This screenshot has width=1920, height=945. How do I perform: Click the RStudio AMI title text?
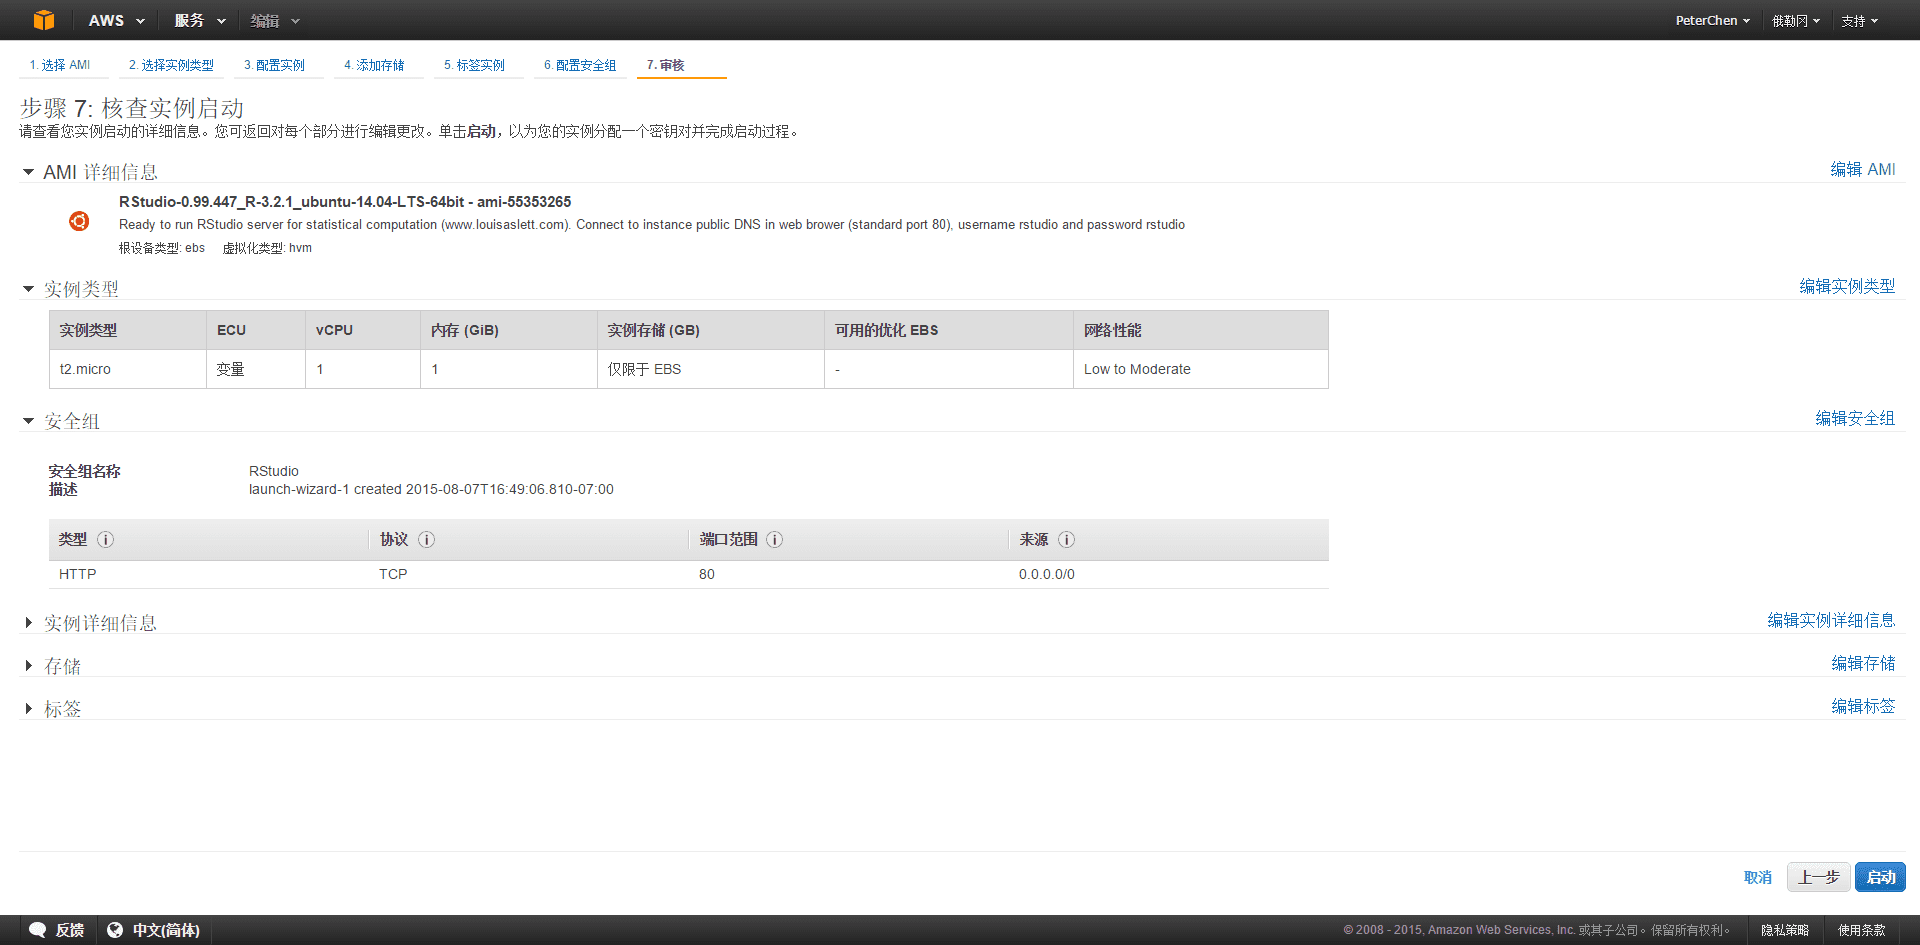[345, 202]
